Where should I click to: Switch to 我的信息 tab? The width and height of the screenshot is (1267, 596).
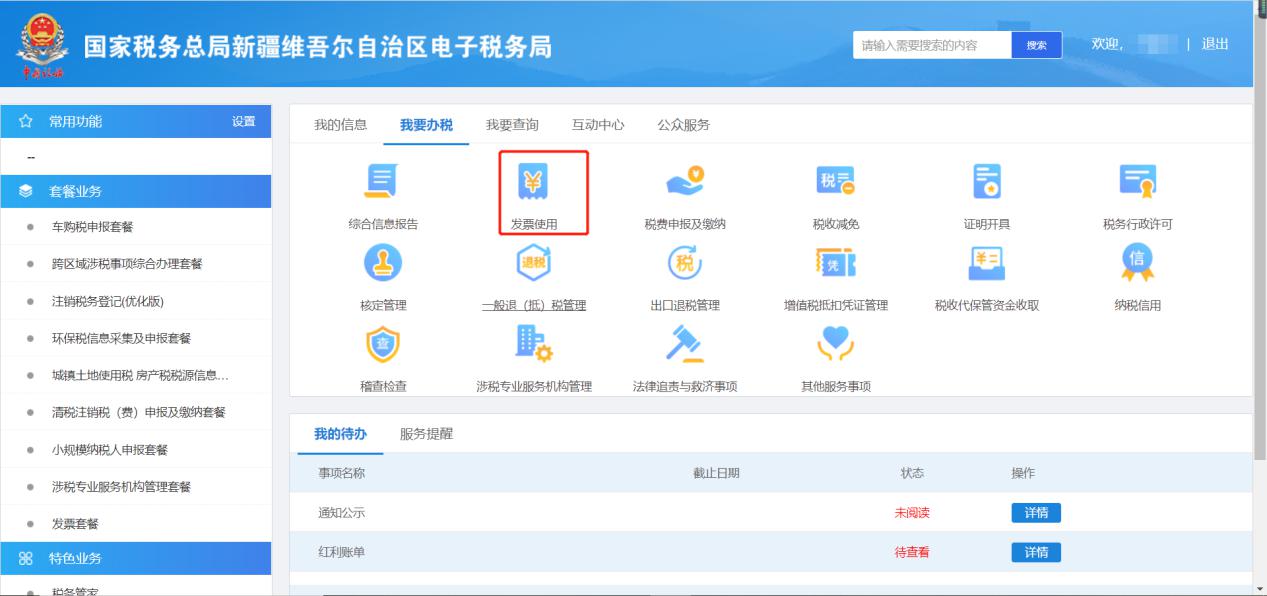tap(340, 125)
